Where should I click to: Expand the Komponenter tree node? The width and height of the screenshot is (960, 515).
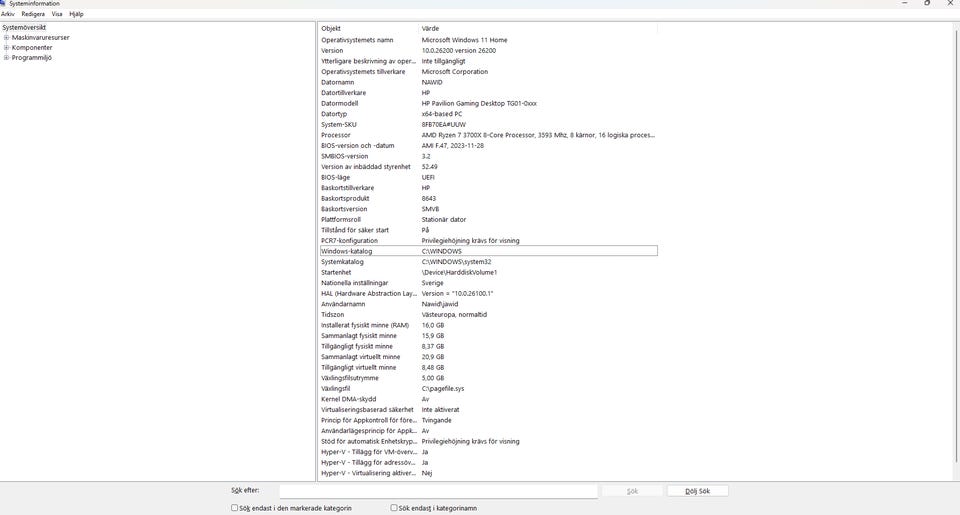[6, 48]
